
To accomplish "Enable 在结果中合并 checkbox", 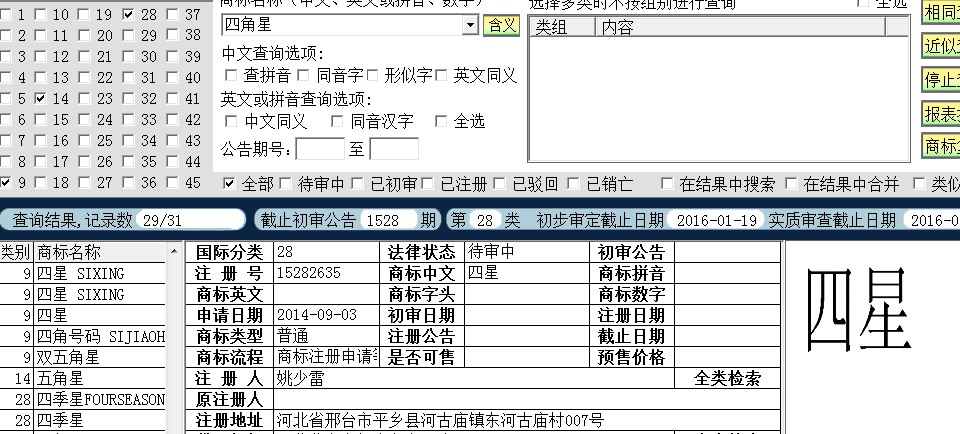I will (x=791, y=184).
